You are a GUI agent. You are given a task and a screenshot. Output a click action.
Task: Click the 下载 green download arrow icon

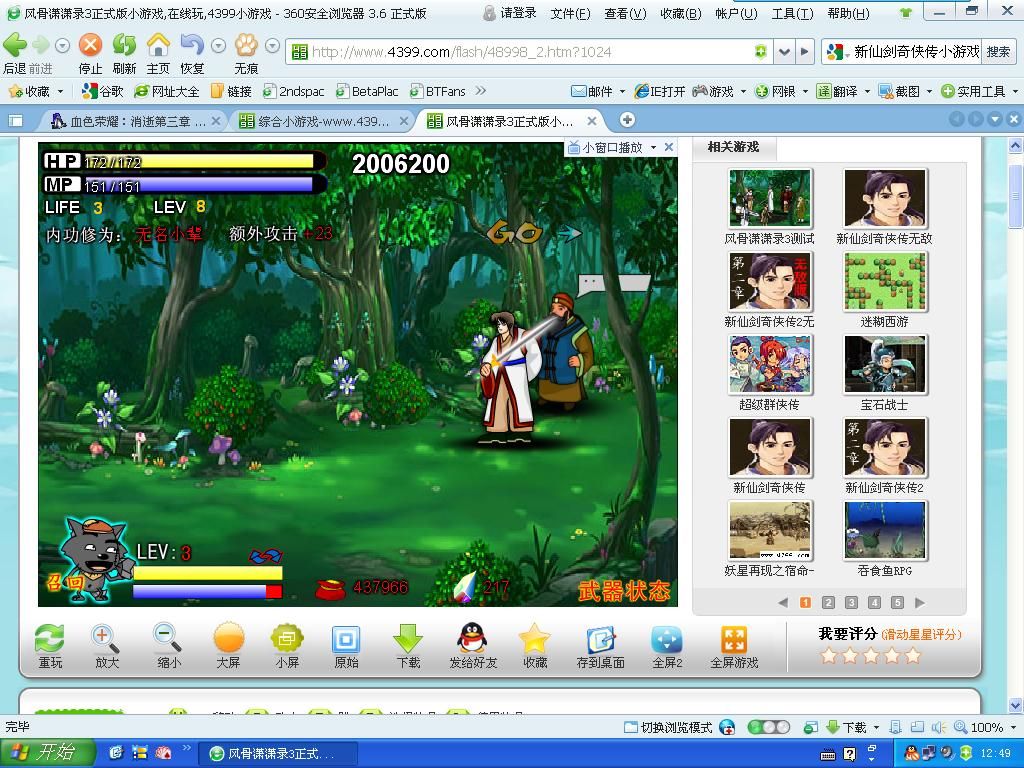pyautogui.click(x=408, y=638)
